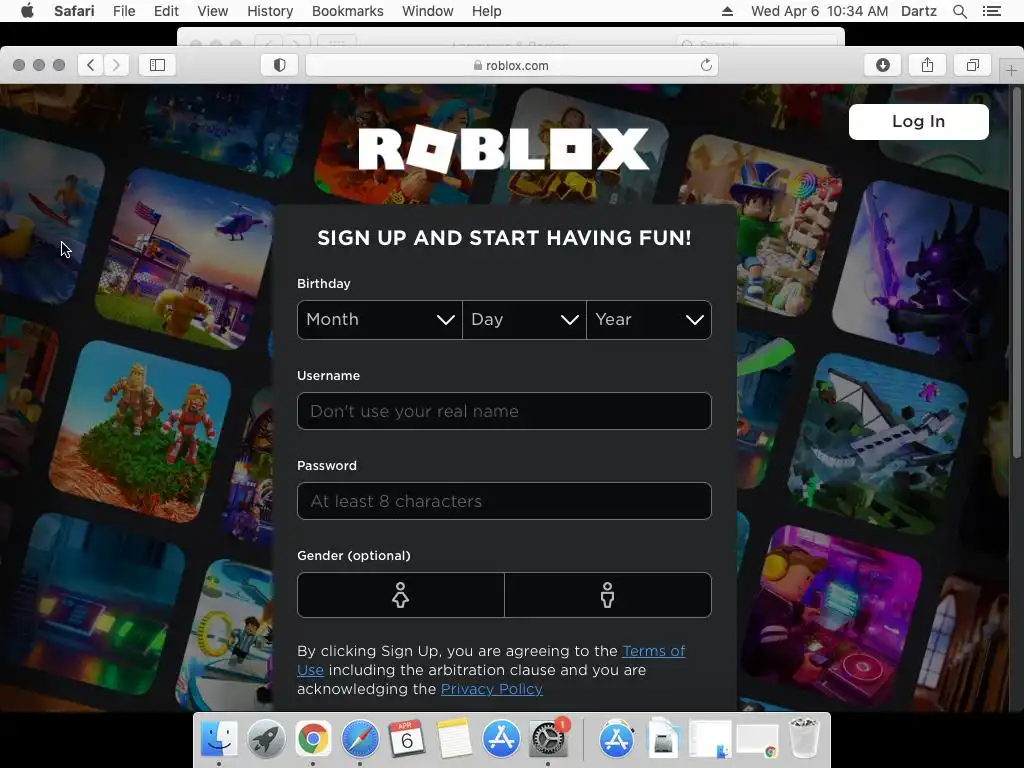Open the Safari menu
This screenshot has width=1024, height=768.
click(74, 11)
